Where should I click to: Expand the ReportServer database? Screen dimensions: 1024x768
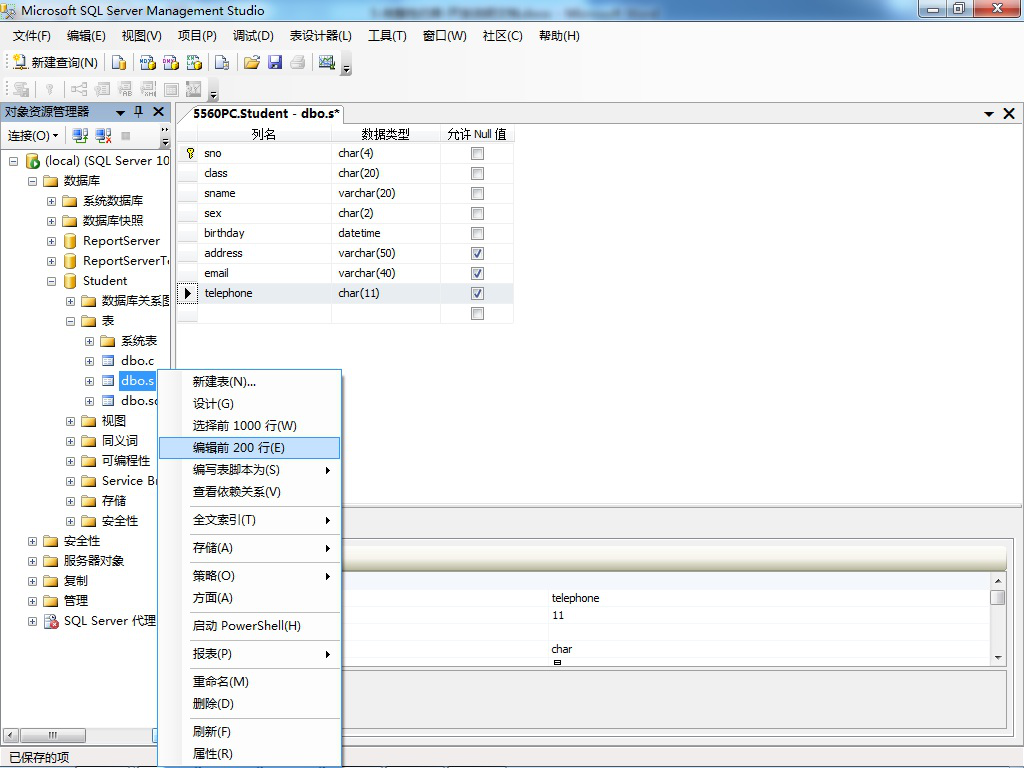51,241
